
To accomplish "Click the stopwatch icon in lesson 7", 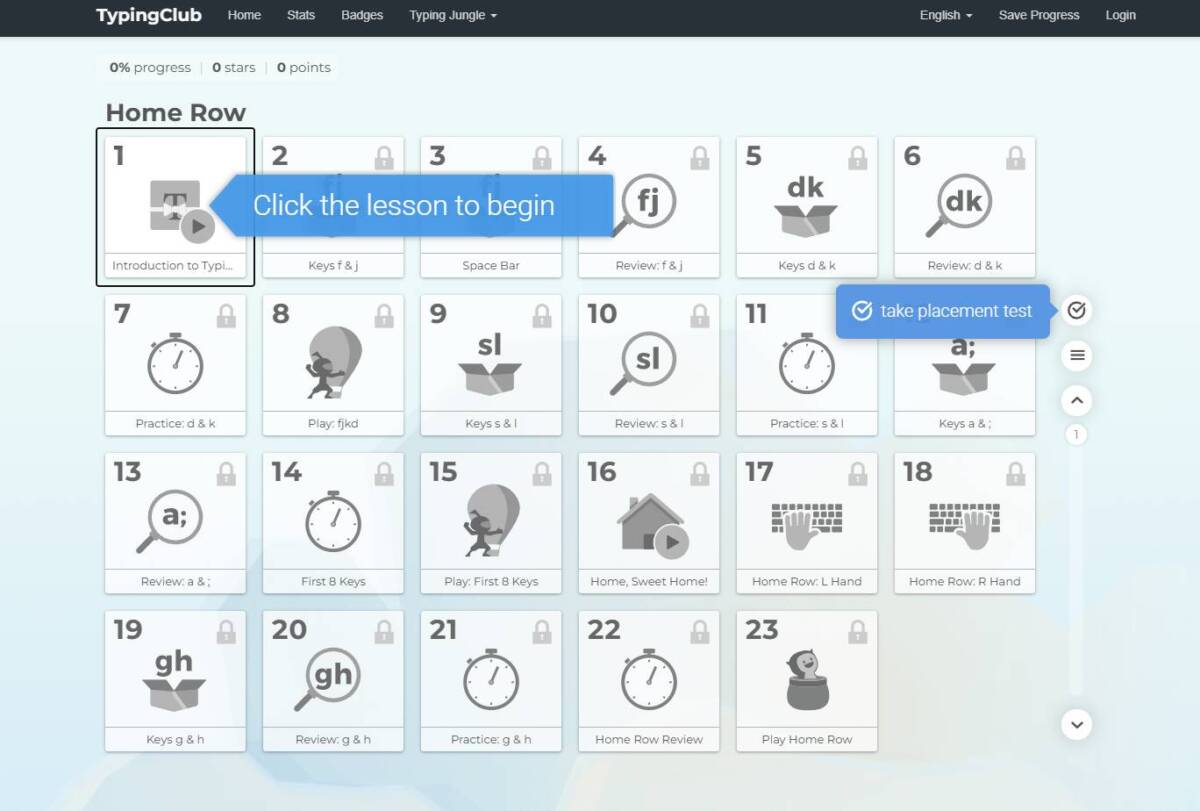I will point(175,364).
